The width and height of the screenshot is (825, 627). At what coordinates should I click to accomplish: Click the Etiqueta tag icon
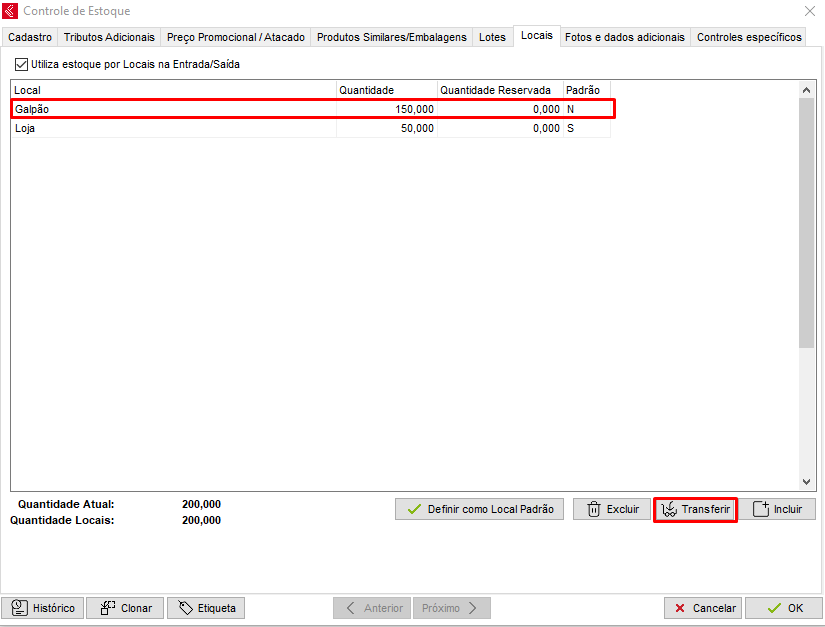pyautogui.click(x=184, y=608)
